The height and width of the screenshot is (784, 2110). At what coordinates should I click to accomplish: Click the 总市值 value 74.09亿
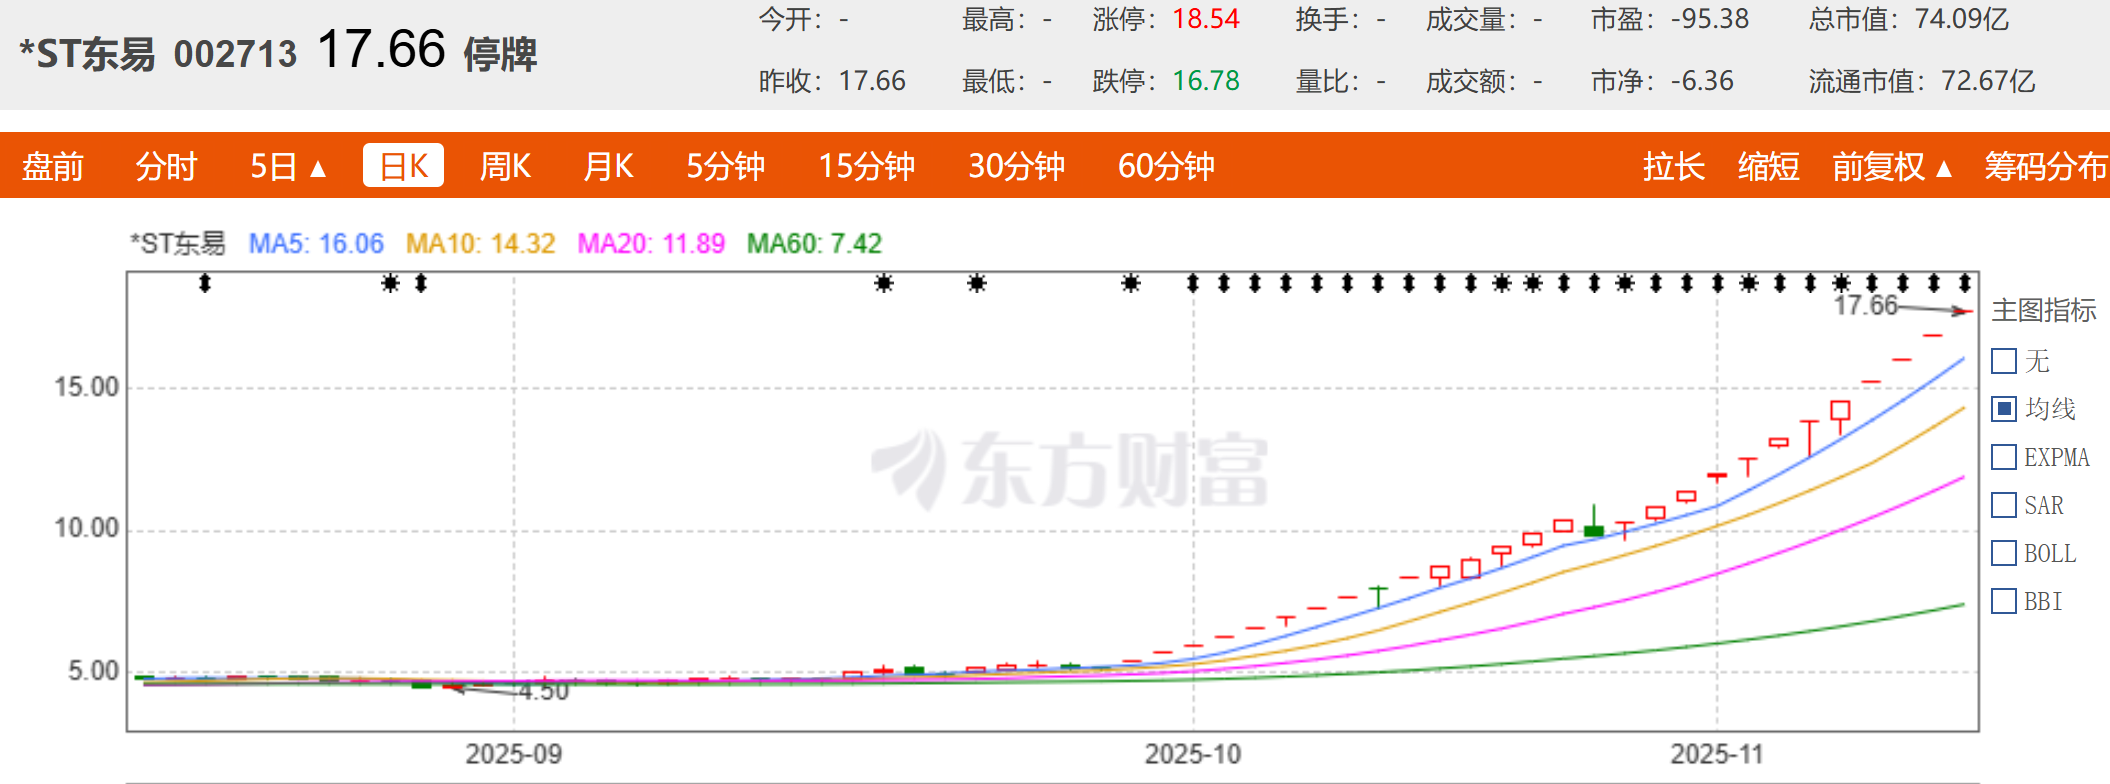point(1962,19)
